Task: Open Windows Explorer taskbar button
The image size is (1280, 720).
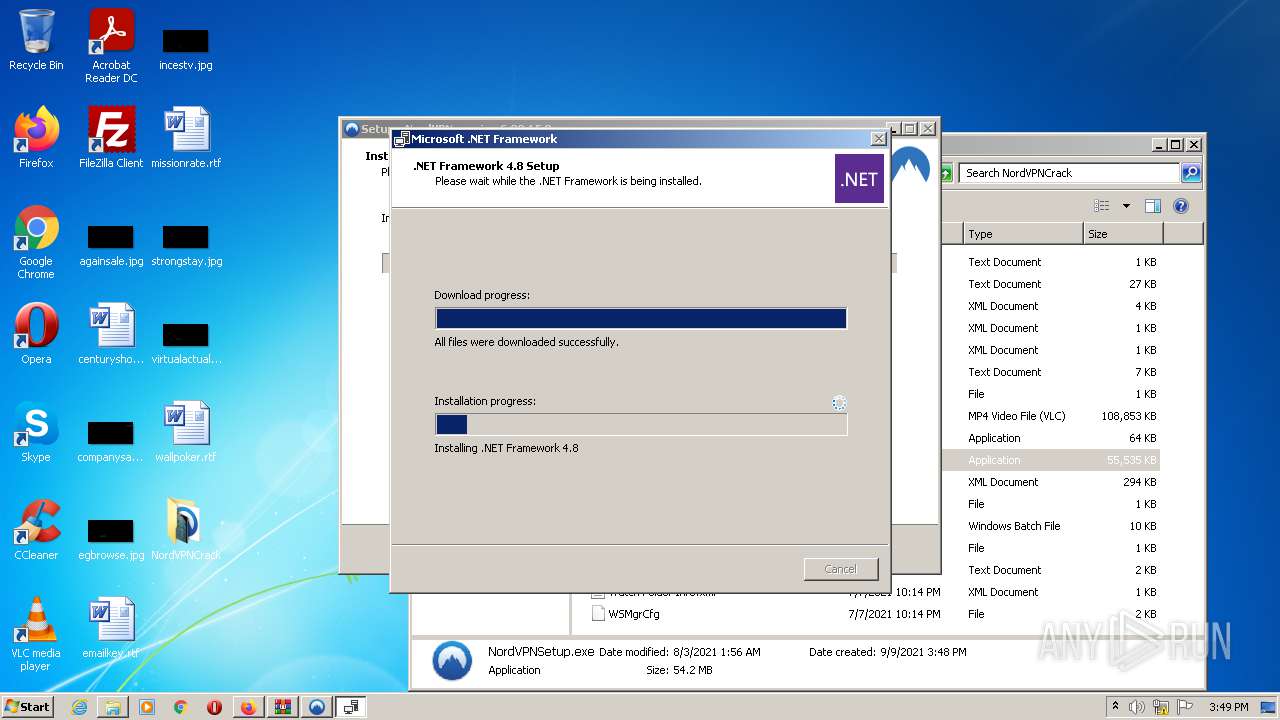Action: (x=113, y=707)
